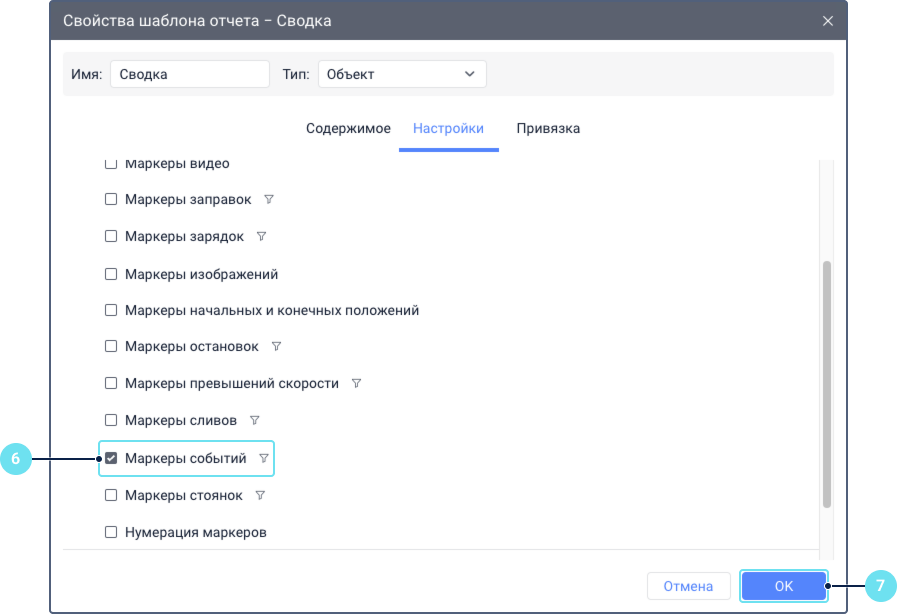This screenshot has width=897, height=614.
Task: Open filter for Маркеры превышений скорости
Action: point(356,383)
